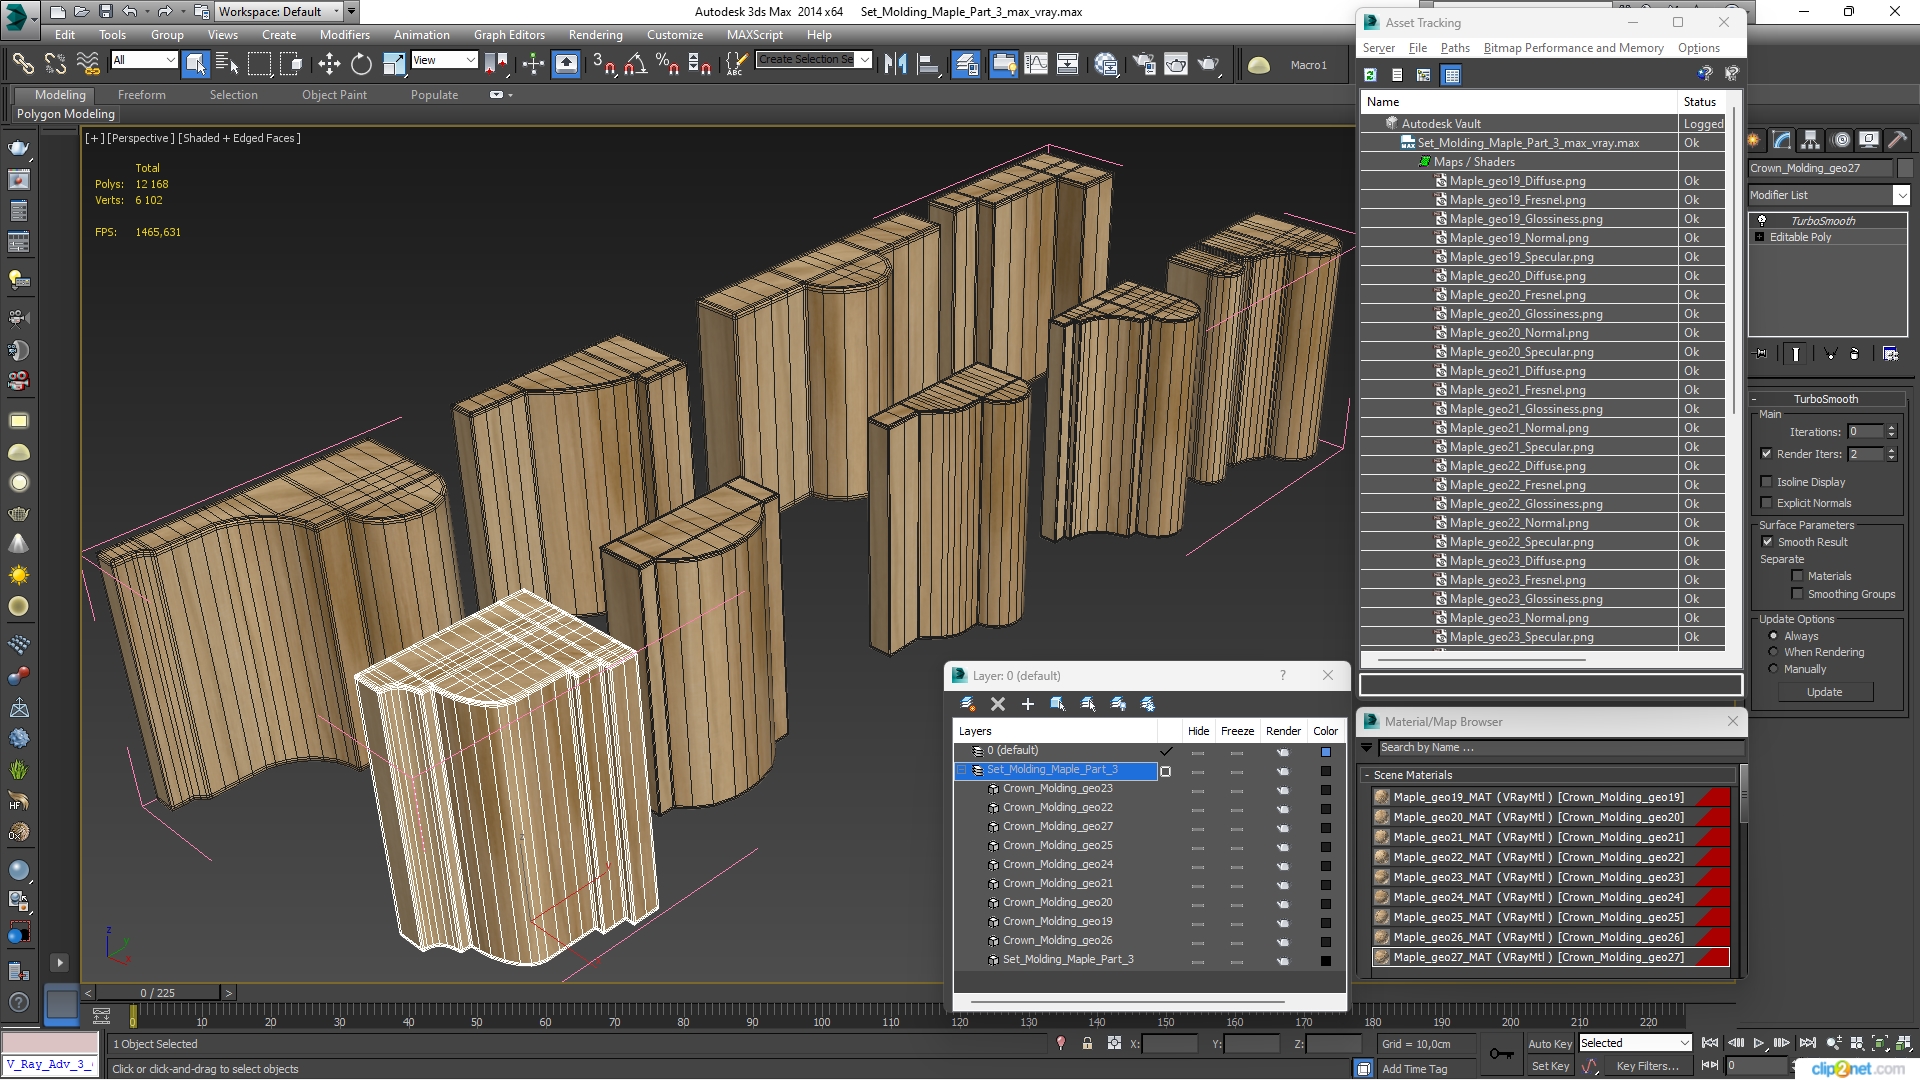This screenshot has width=1920, height=1080.
Task: Open the Modifier List dropdown
Action: 1901,195
